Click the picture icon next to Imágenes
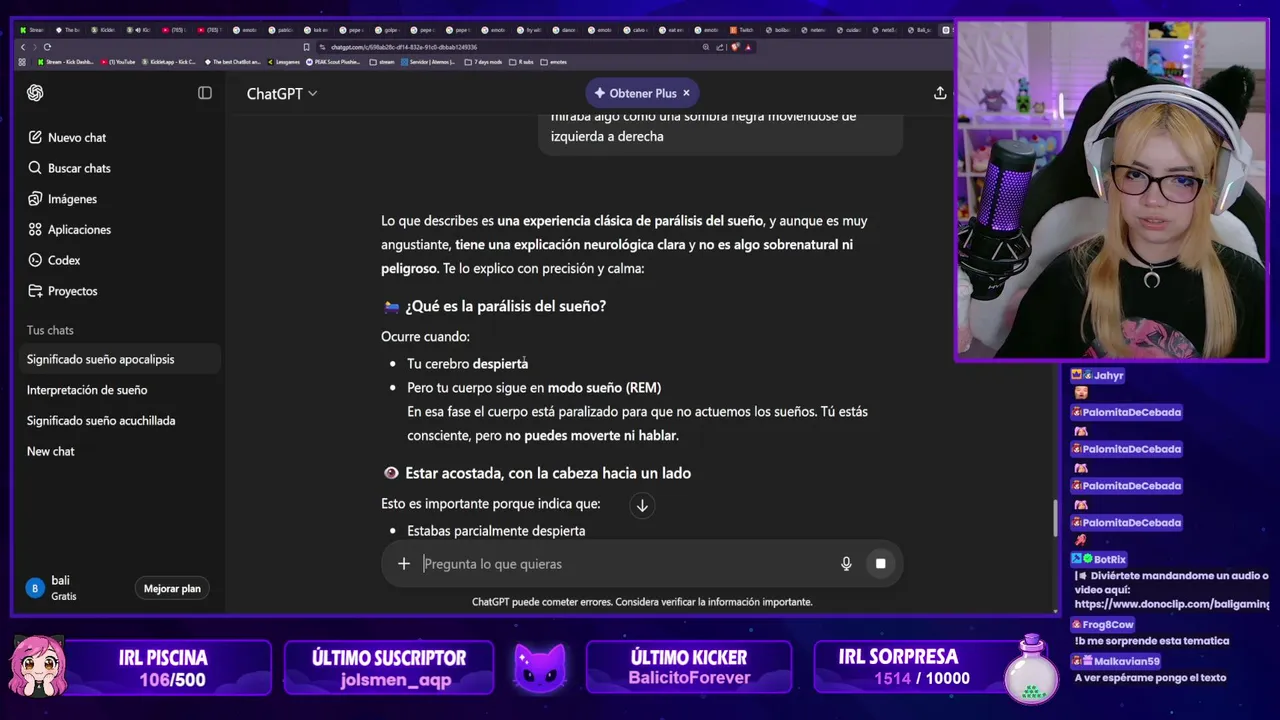This screenshot has height=720, width=1280. pyautogui.click(x=35, y=199)
